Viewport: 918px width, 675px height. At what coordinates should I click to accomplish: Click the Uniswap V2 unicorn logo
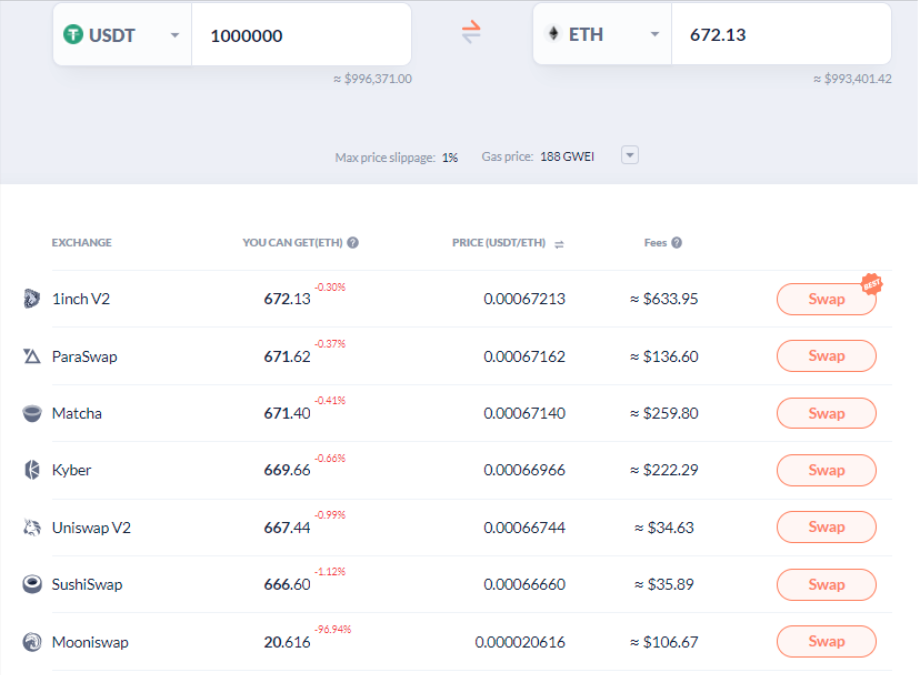coord(32,527)
